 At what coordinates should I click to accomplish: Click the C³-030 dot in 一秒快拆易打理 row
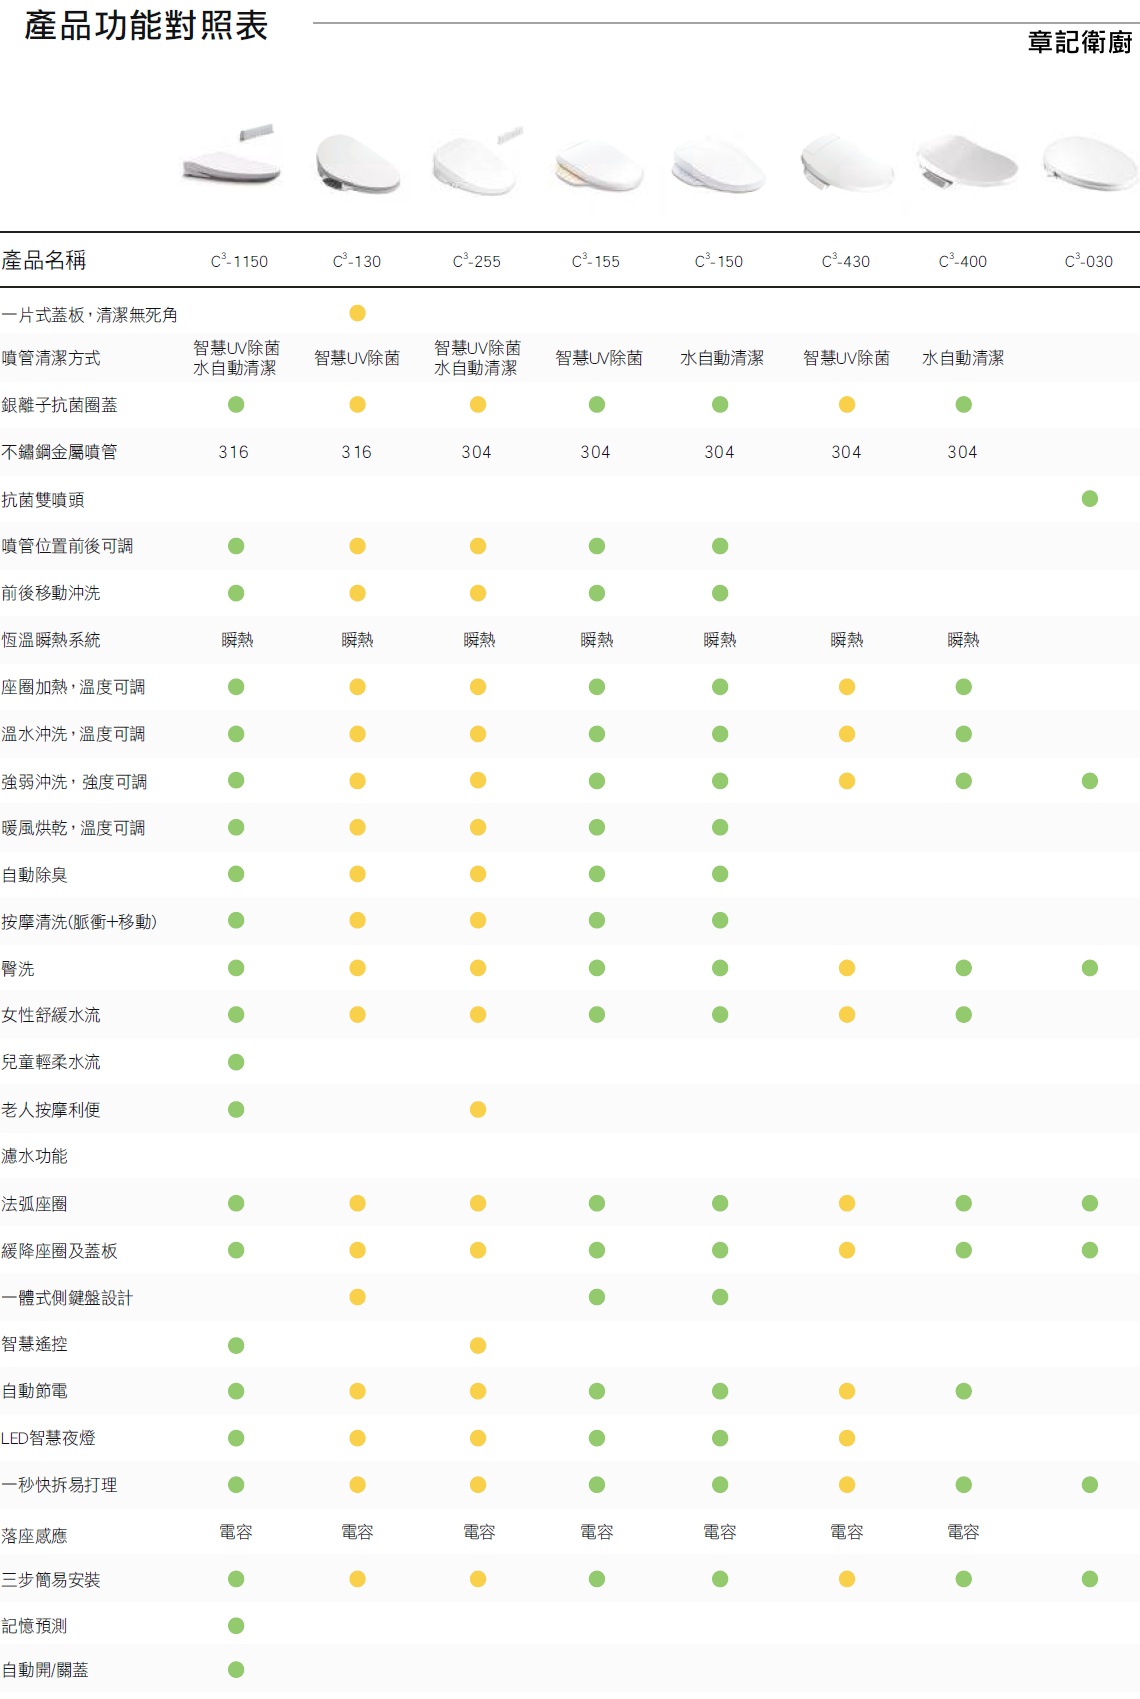[1090, 1485]
